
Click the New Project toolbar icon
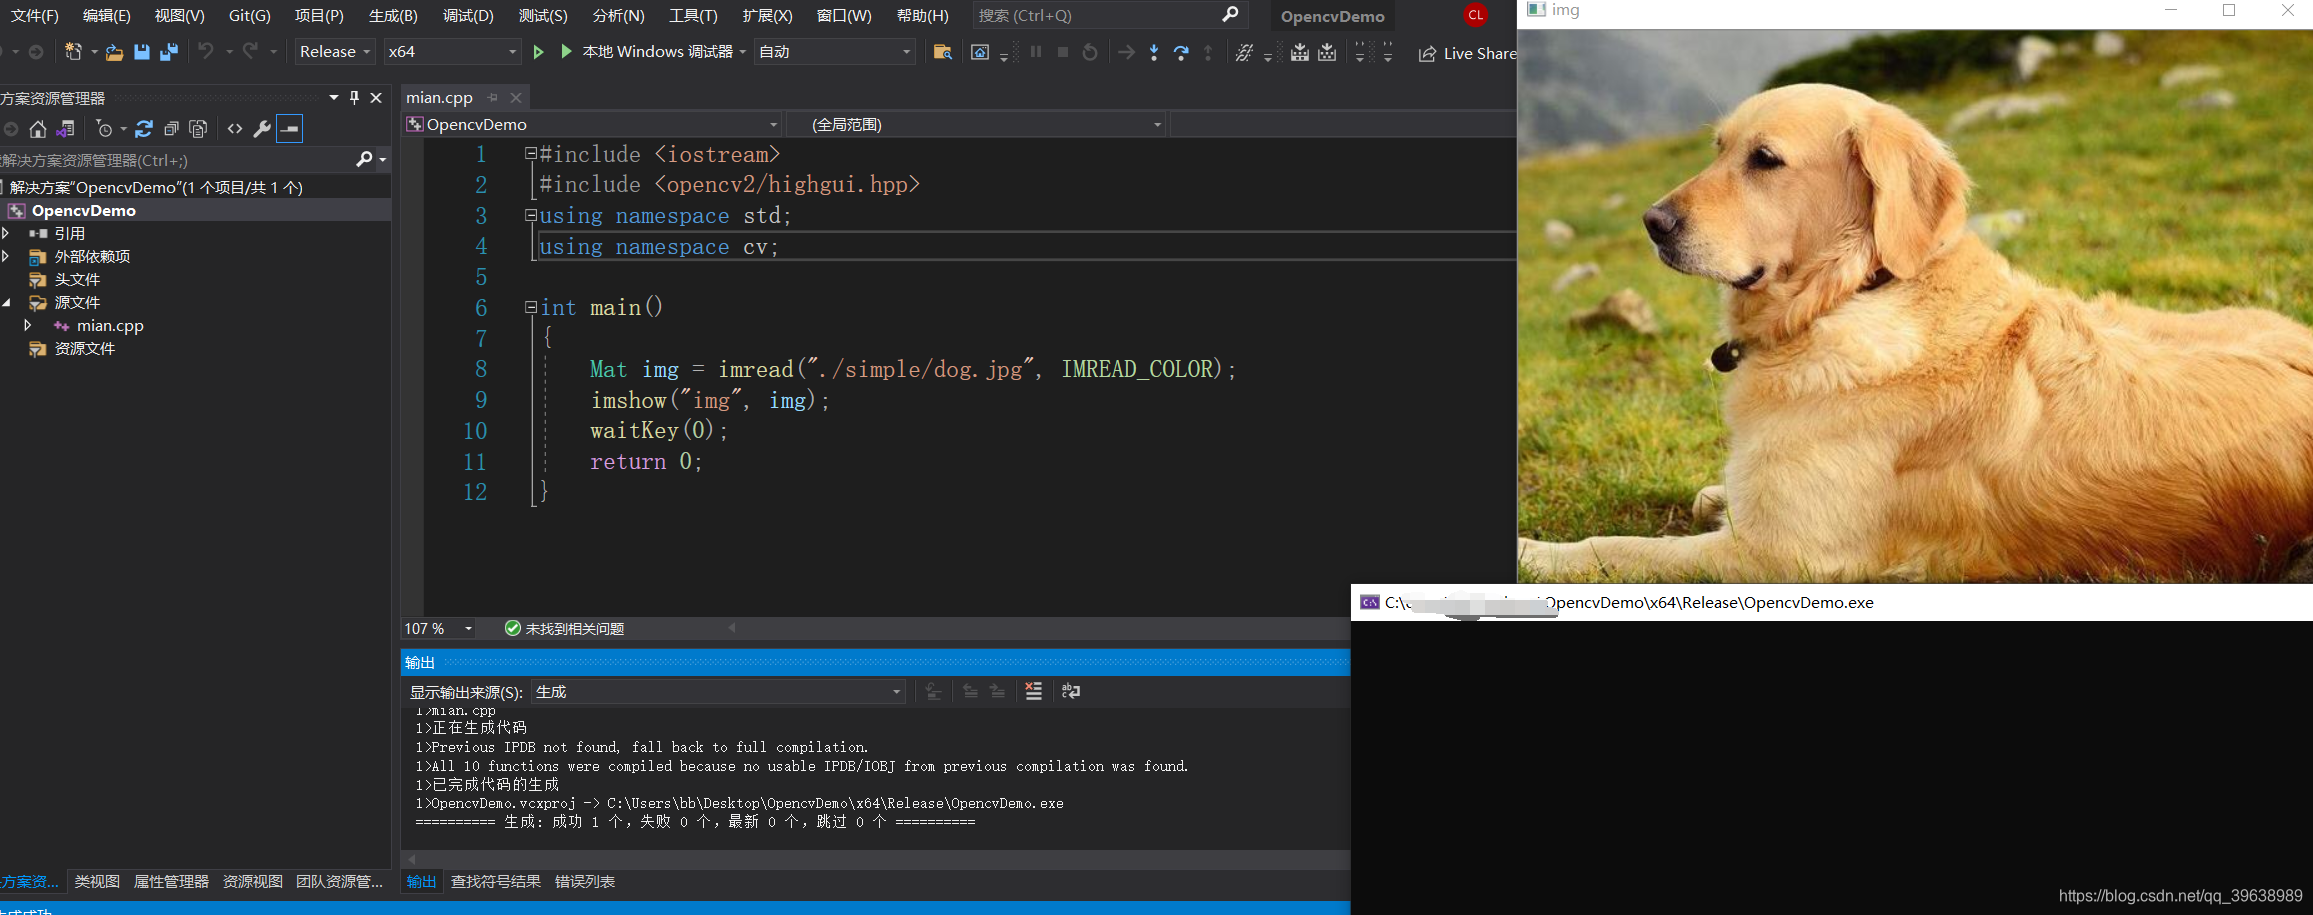click(x=73, y=52)
